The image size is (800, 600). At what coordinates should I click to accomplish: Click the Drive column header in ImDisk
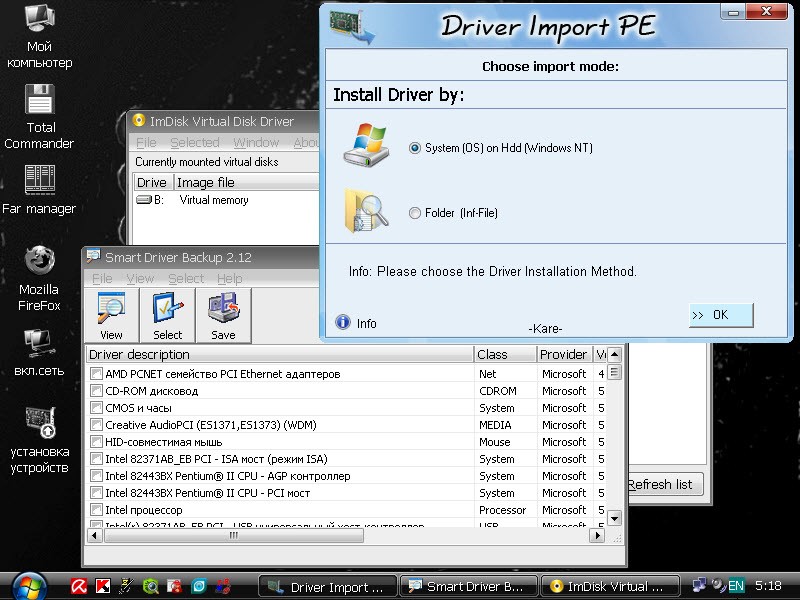click(153, 182)
